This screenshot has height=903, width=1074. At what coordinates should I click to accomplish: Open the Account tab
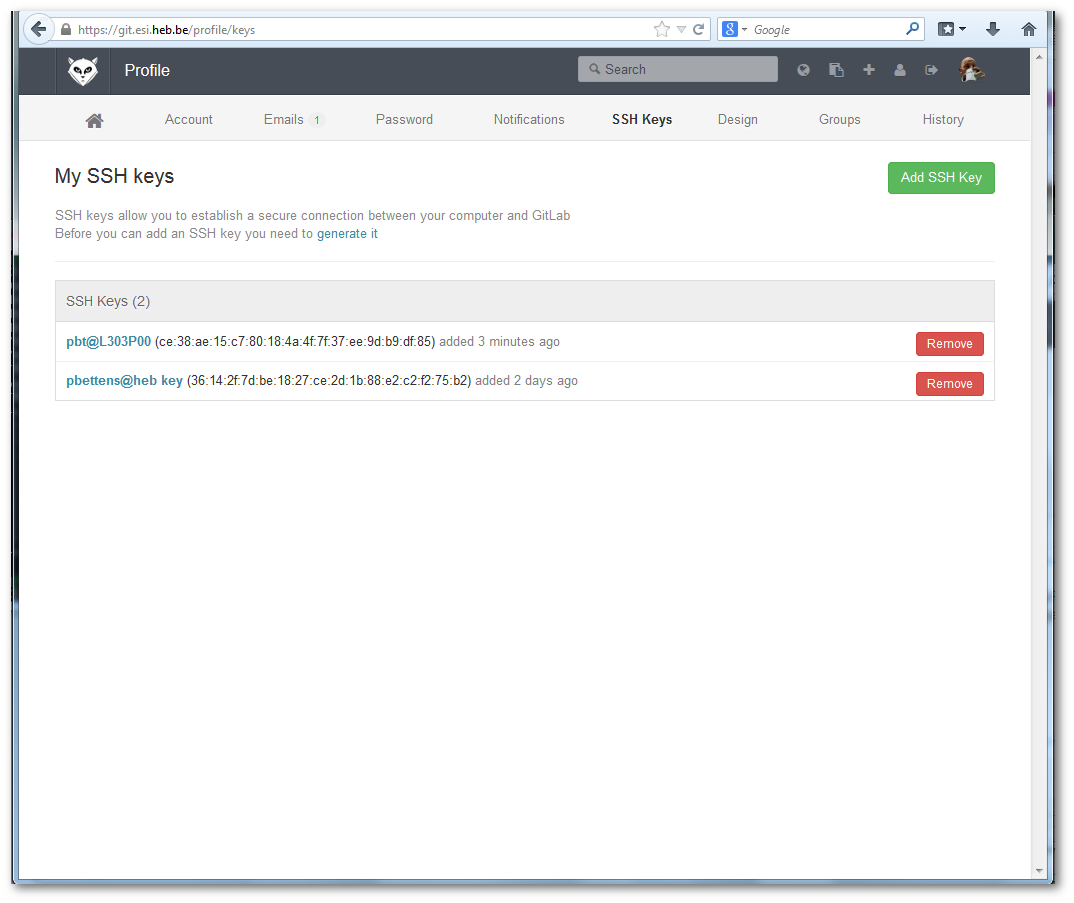[188, 119]
